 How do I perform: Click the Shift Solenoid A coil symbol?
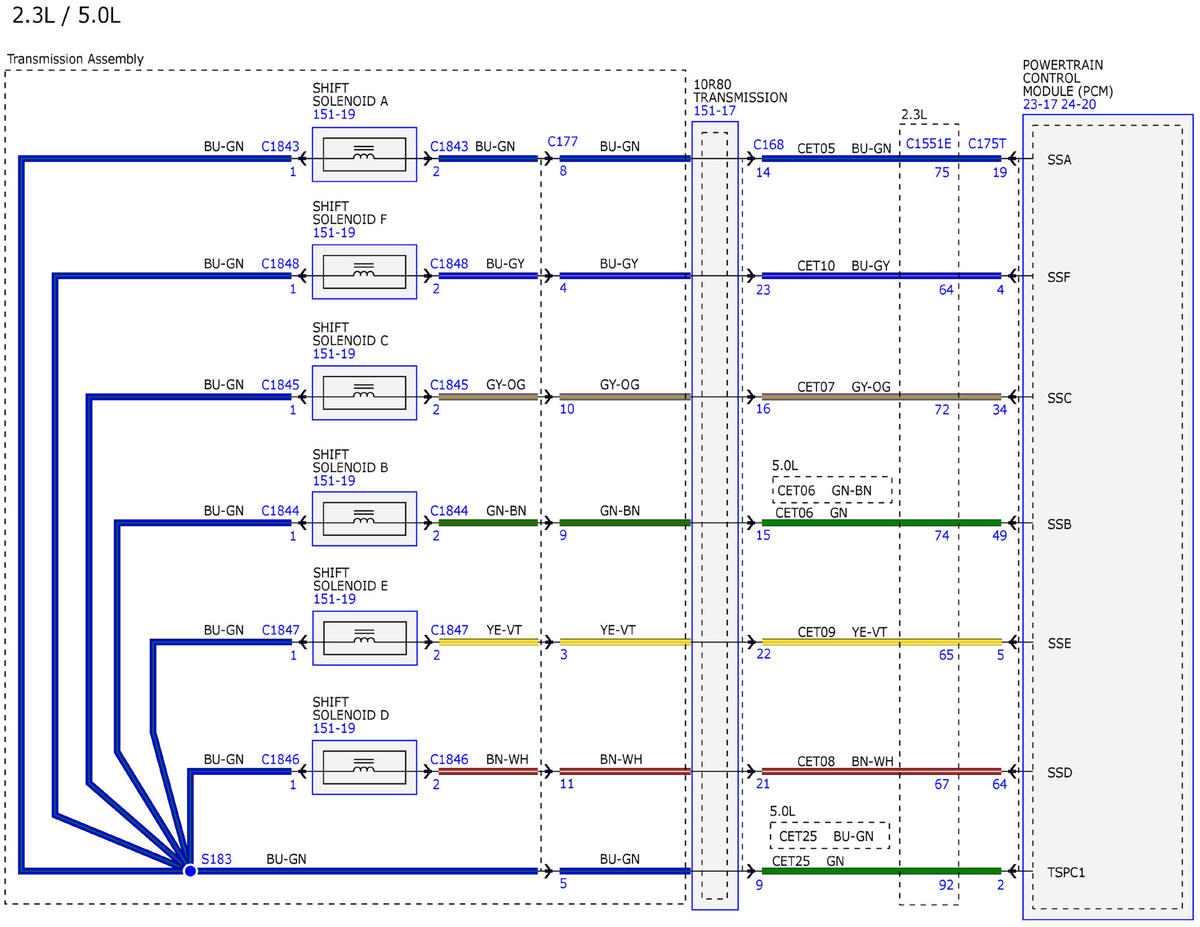tap(364, 154)
